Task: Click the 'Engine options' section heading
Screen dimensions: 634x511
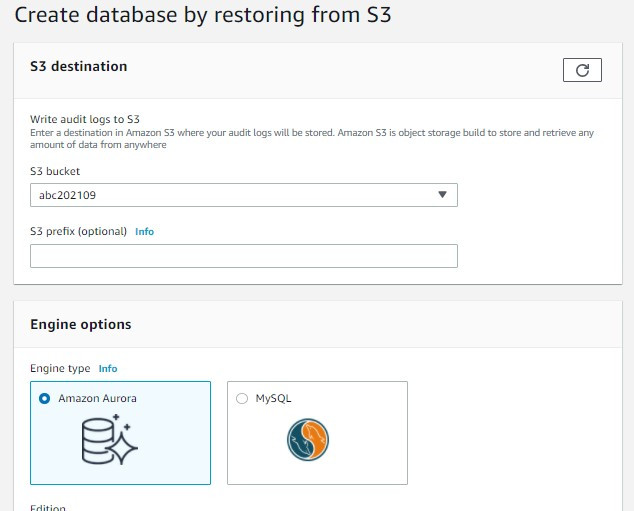Action: (81, 324)
